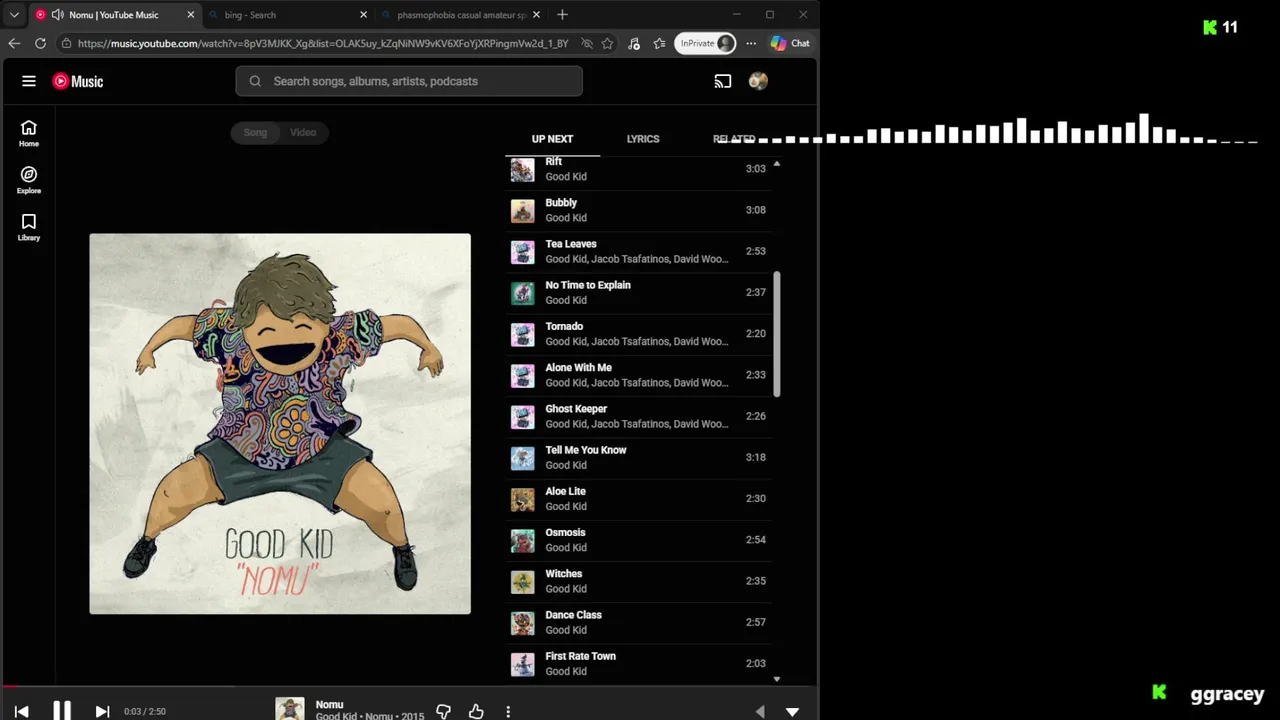
Task: Play Dance Class from the queue
Action: tap(638, 622)
